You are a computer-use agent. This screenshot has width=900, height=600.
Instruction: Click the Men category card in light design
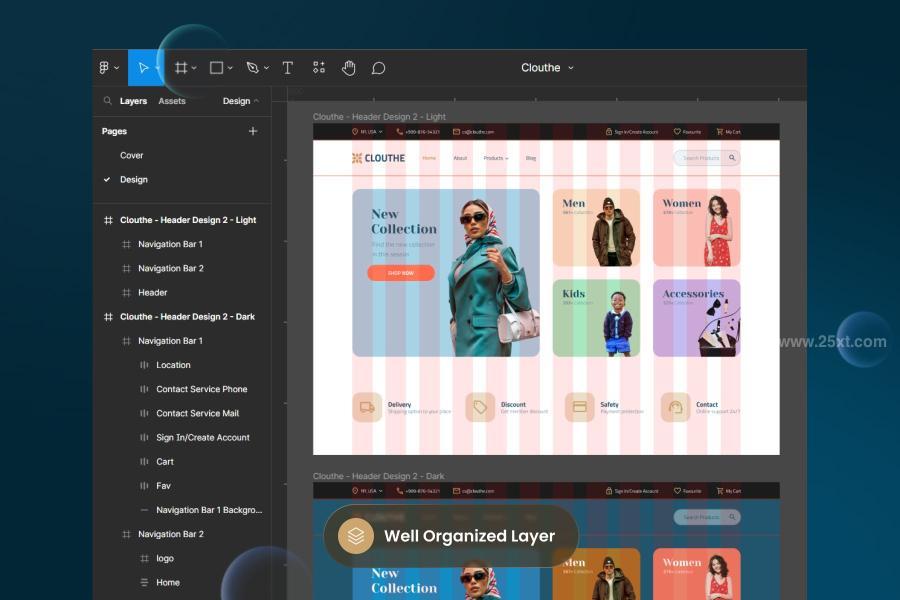click(x=596, y=227)
